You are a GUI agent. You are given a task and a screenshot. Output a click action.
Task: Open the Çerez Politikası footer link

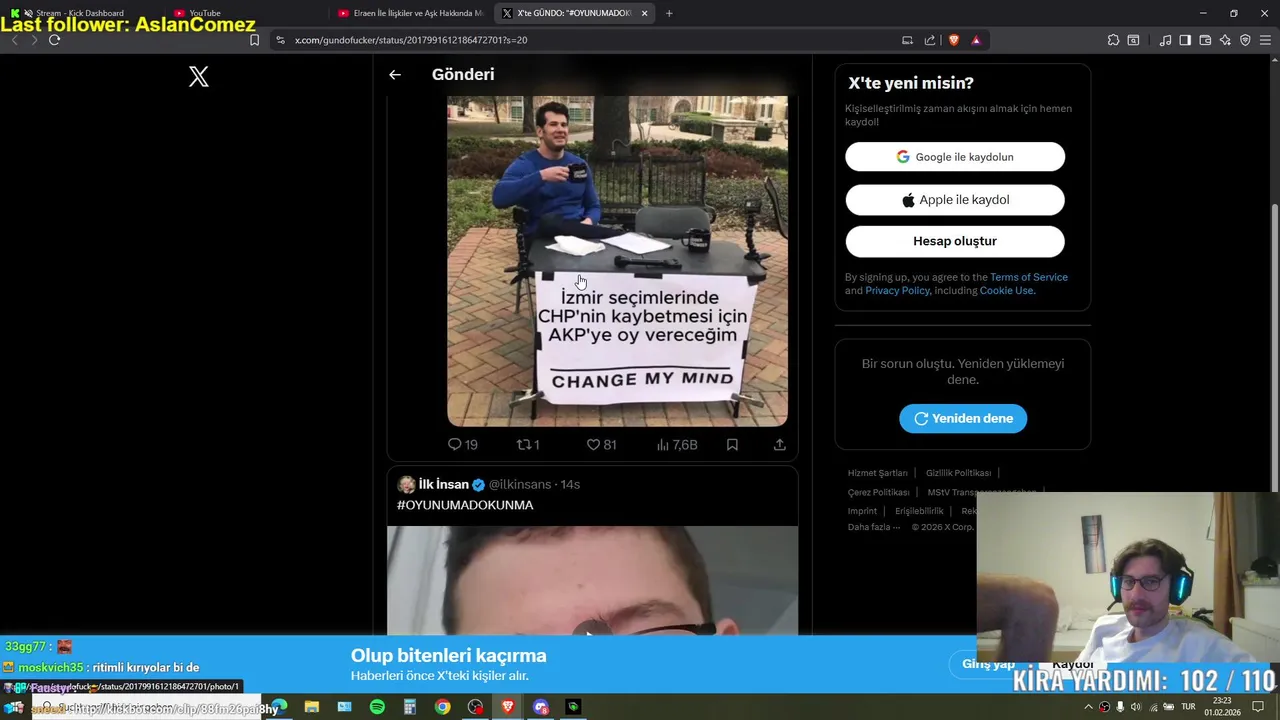[x=878, y=492]
